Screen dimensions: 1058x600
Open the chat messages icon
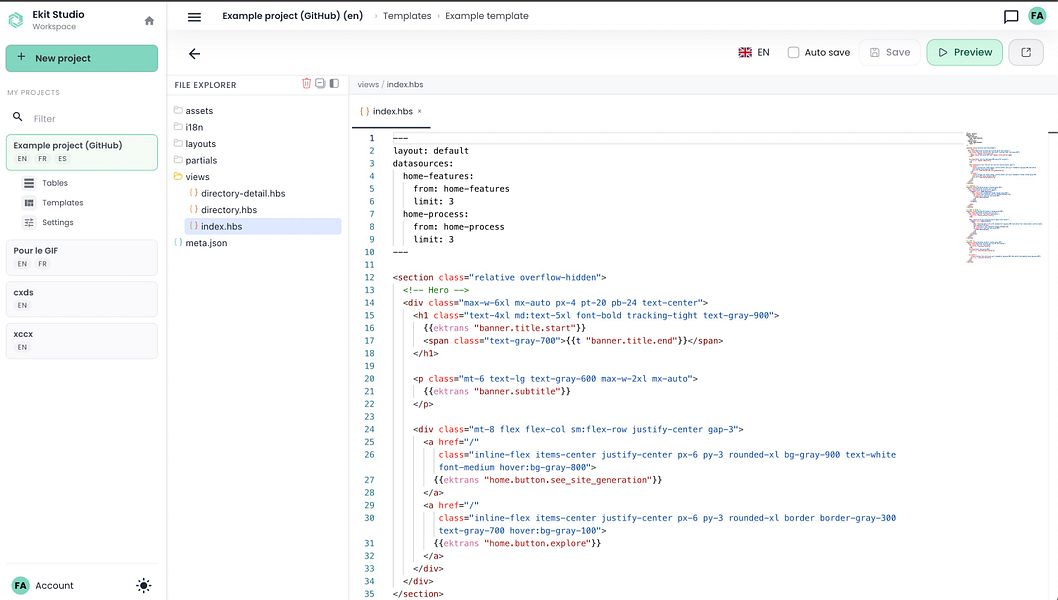[x=1011, y=17]
